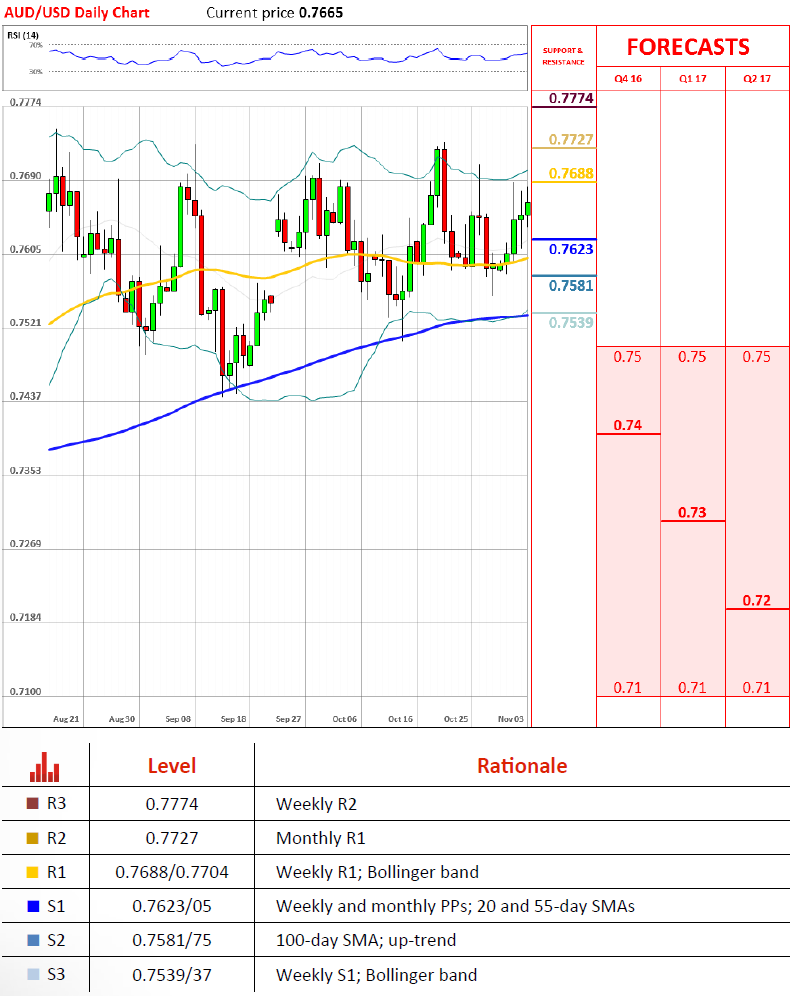Screen dimensions: 799x996
Task: Click the 0.7688/0.7704 level cell
Action: (172, 872)
